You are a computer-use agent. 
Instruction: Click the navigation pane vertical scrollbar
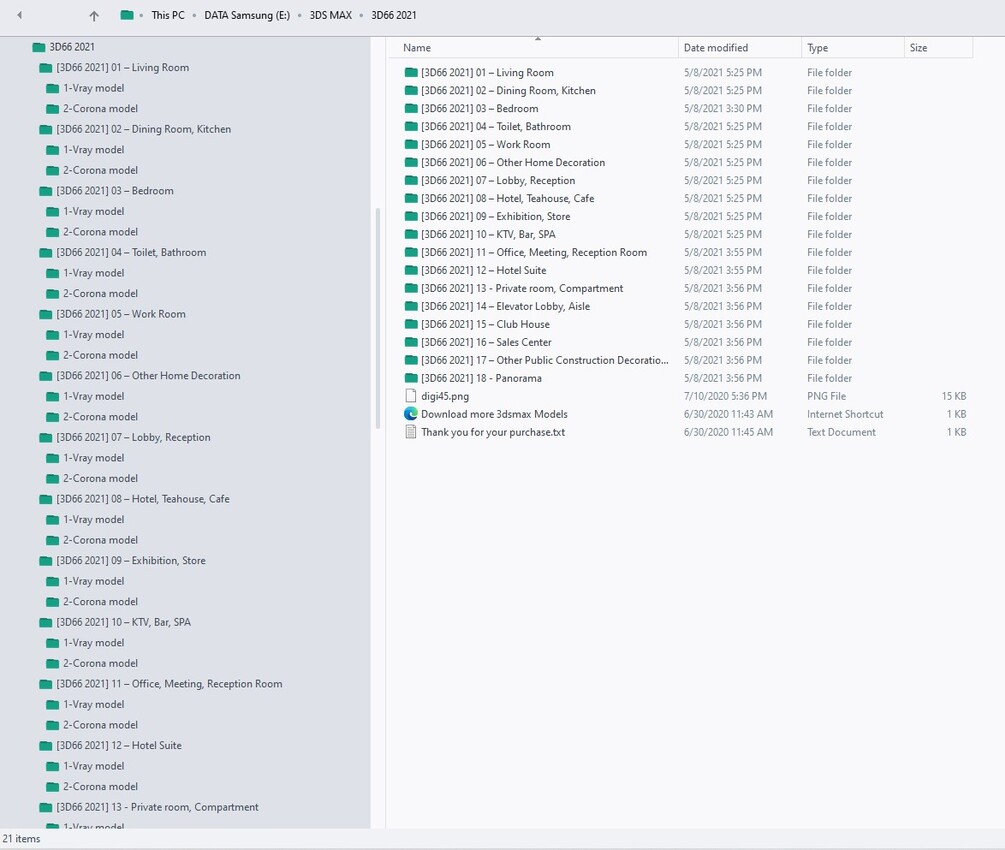(x=378, y=319)
